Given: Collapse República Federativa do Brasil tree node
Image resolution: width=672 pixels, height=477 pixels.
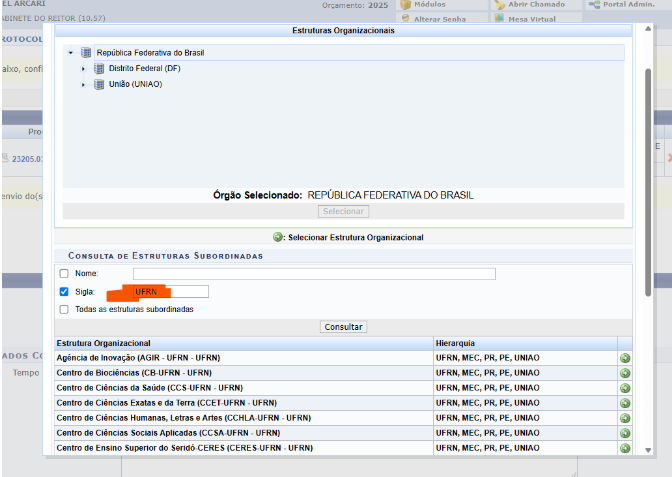Looking at the screenshot, I should coord(71,52).
